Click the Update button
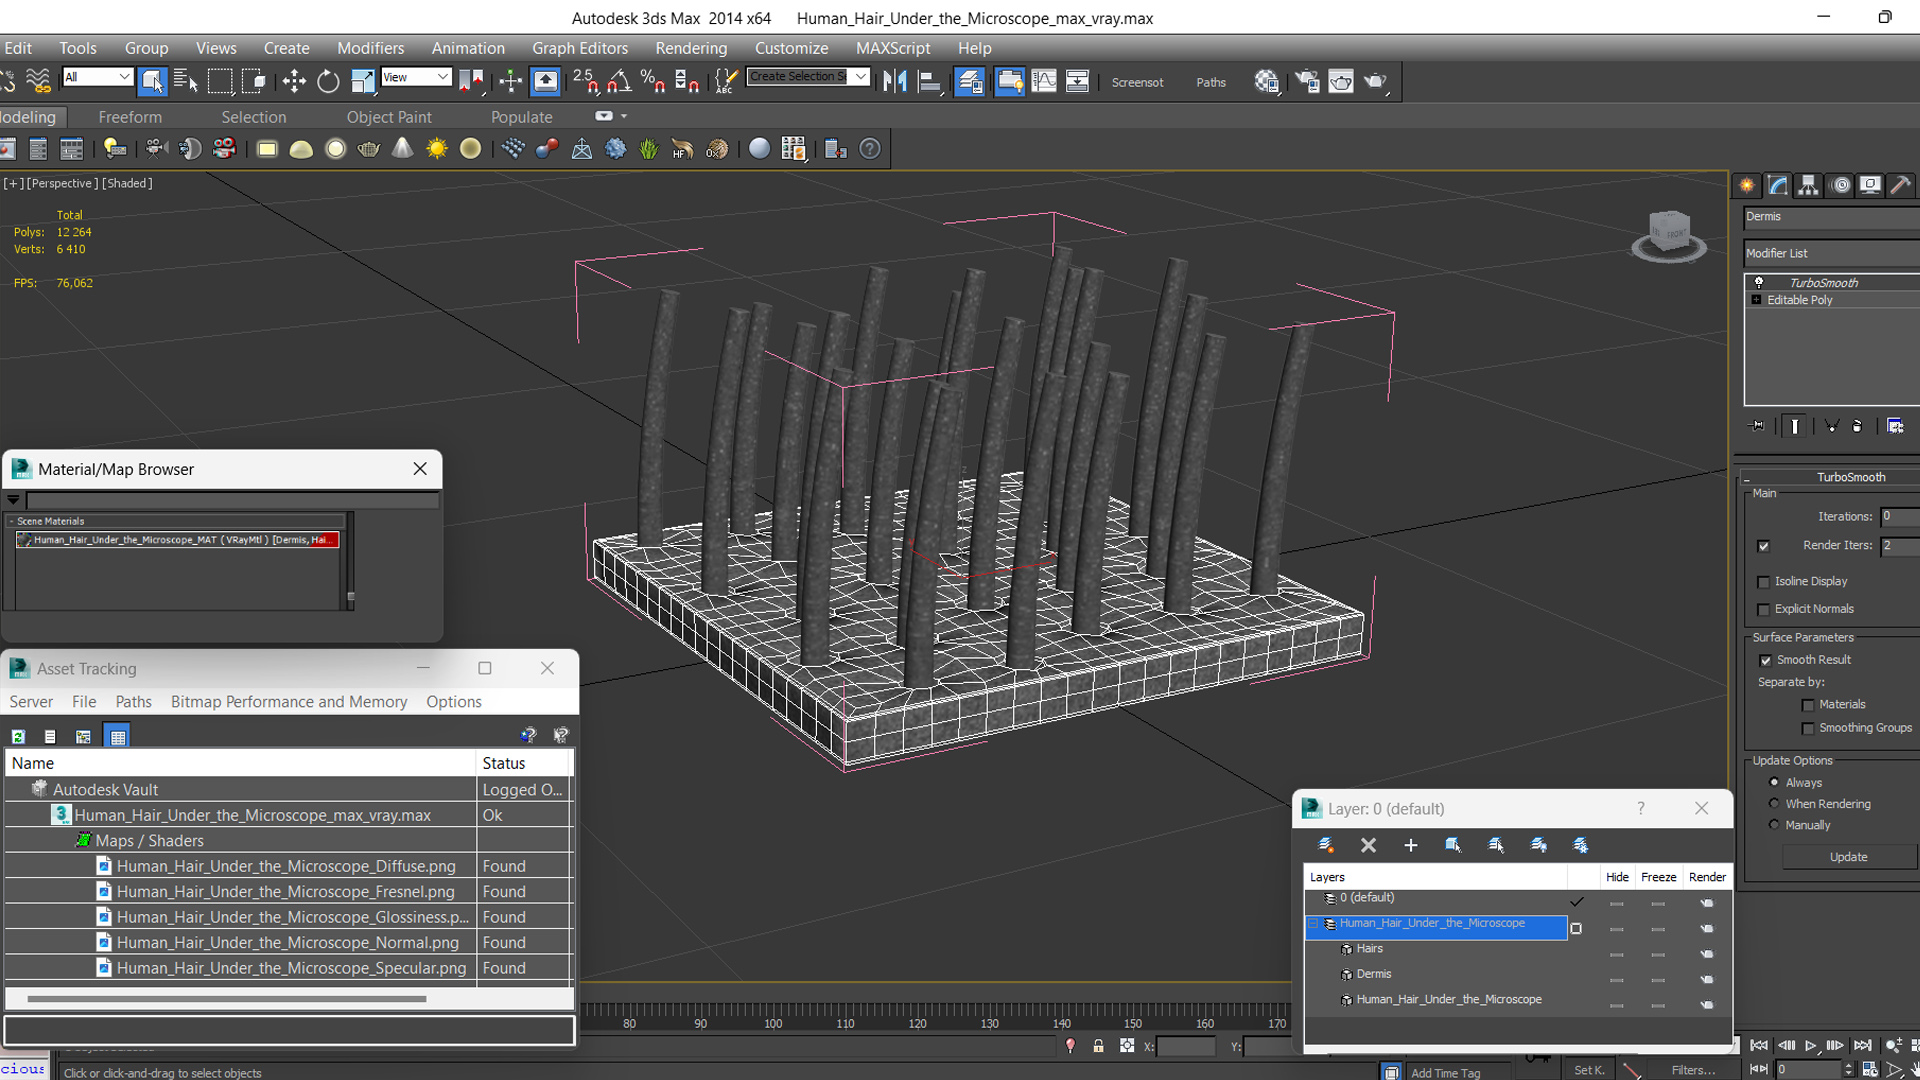The width and height of the screenshot is (1920, 1080). pos(1848,857)
